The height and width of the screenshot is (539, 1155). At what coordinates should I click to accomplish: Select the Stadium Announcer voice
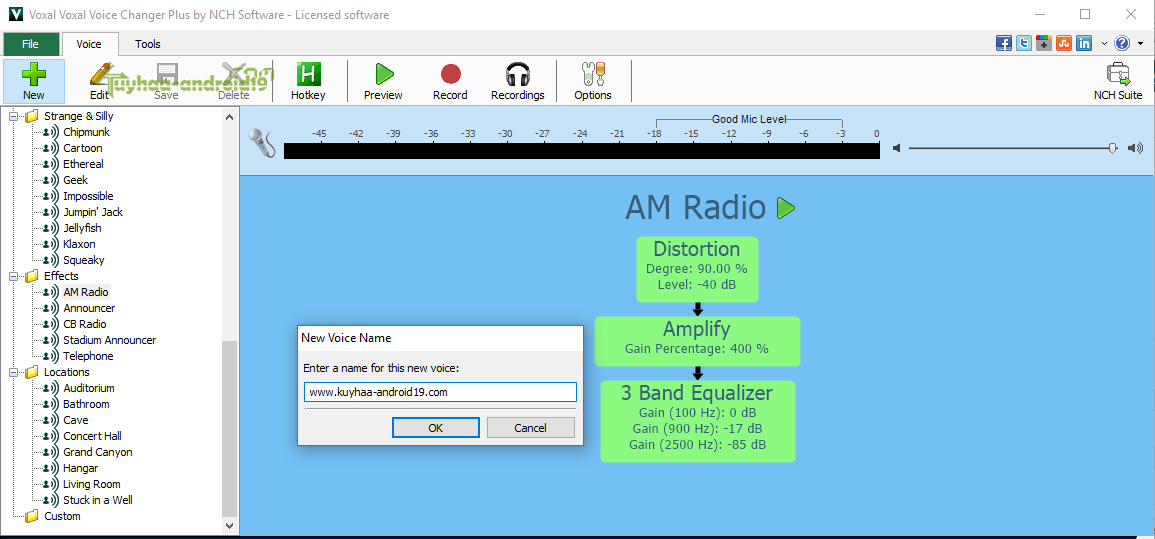click(110, 340)
